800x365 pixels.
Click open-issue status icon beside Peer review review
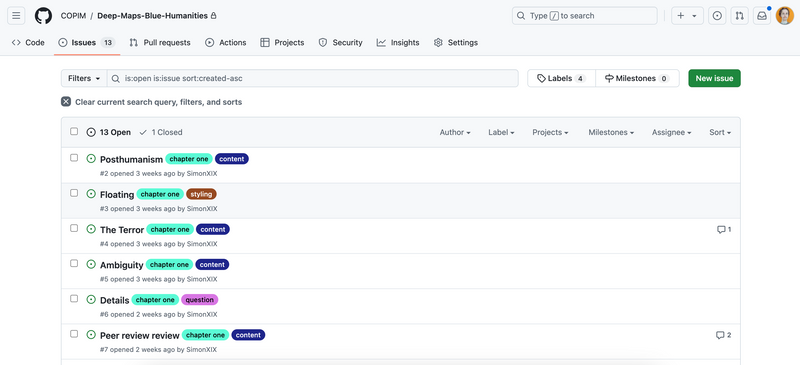[x=91, y=335]
